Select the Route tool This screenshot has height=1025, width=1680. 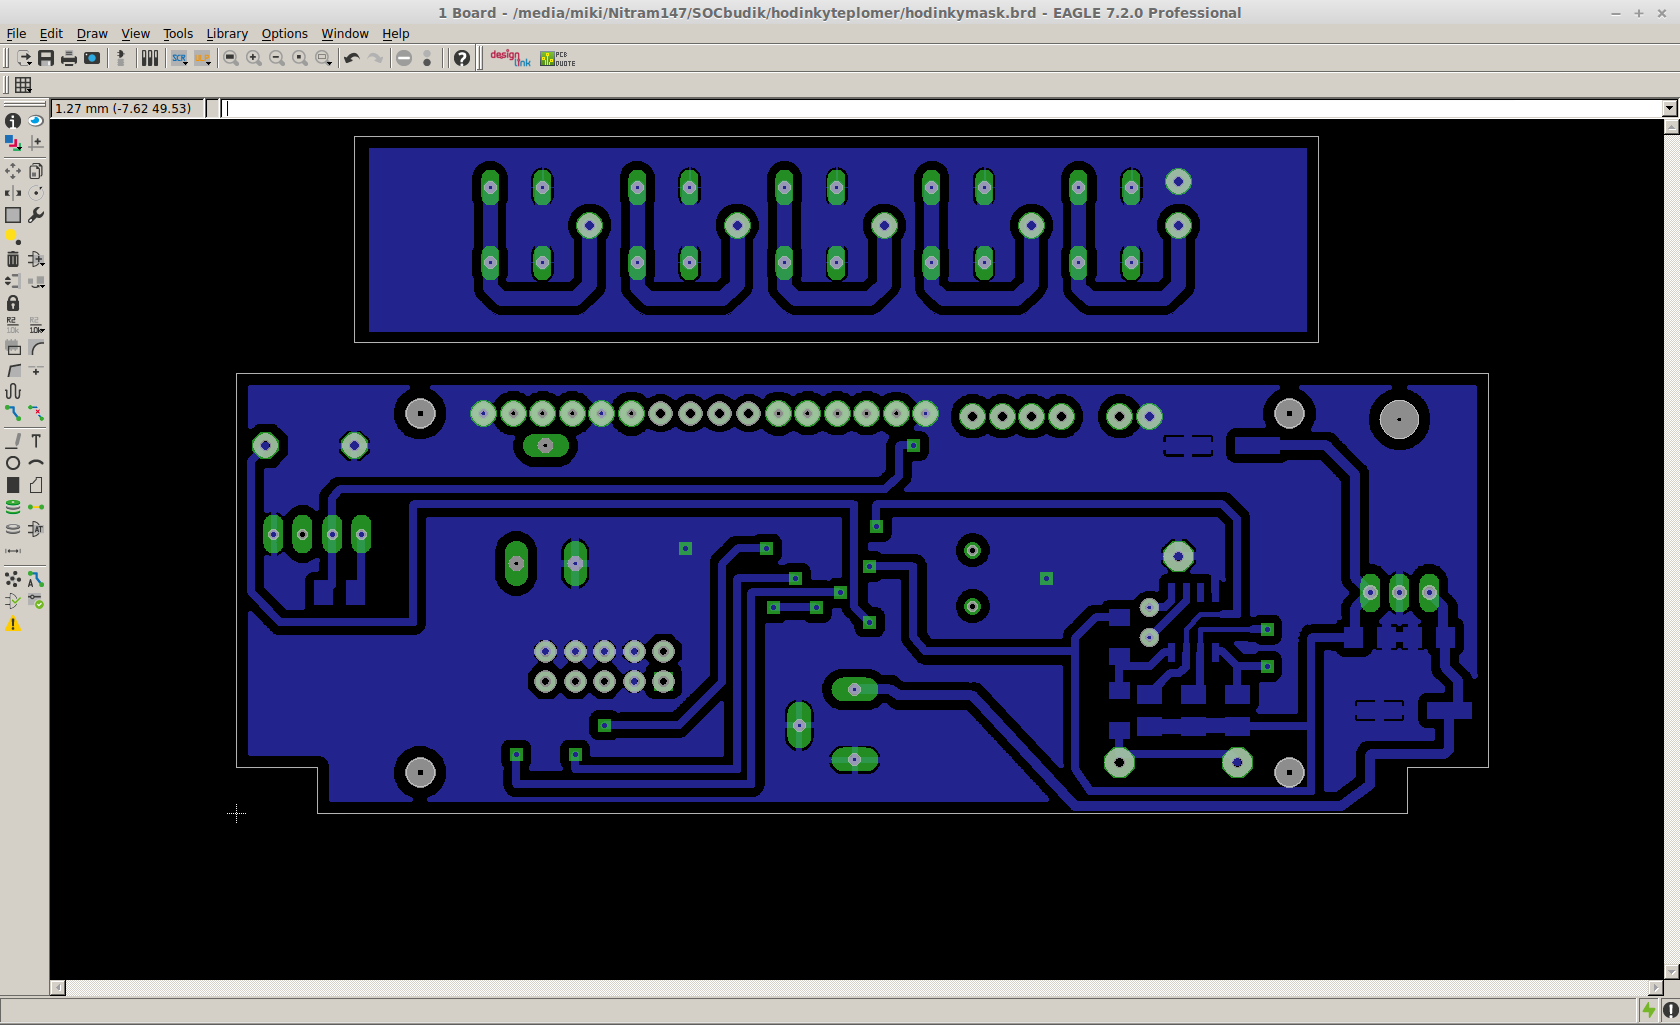click(x=13, y=412)
